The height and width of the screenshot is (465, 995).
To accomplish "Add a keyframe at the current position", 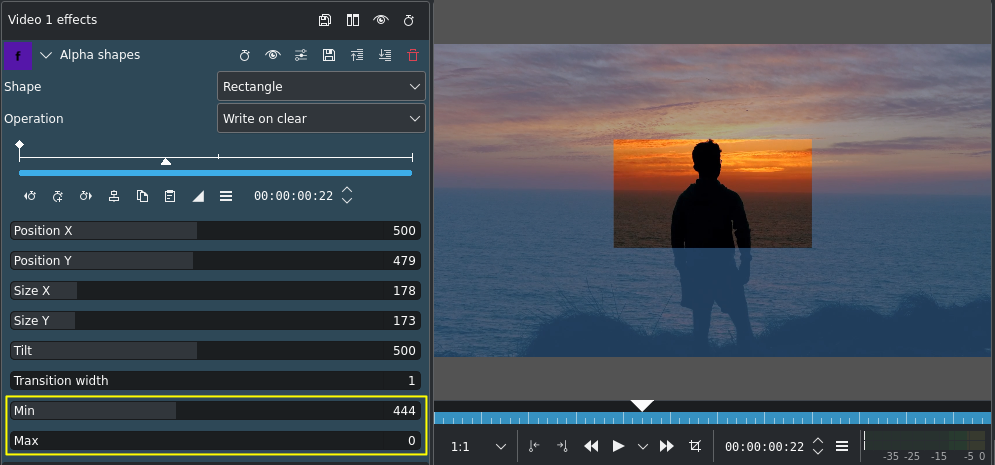I will (x=58, y=196).
